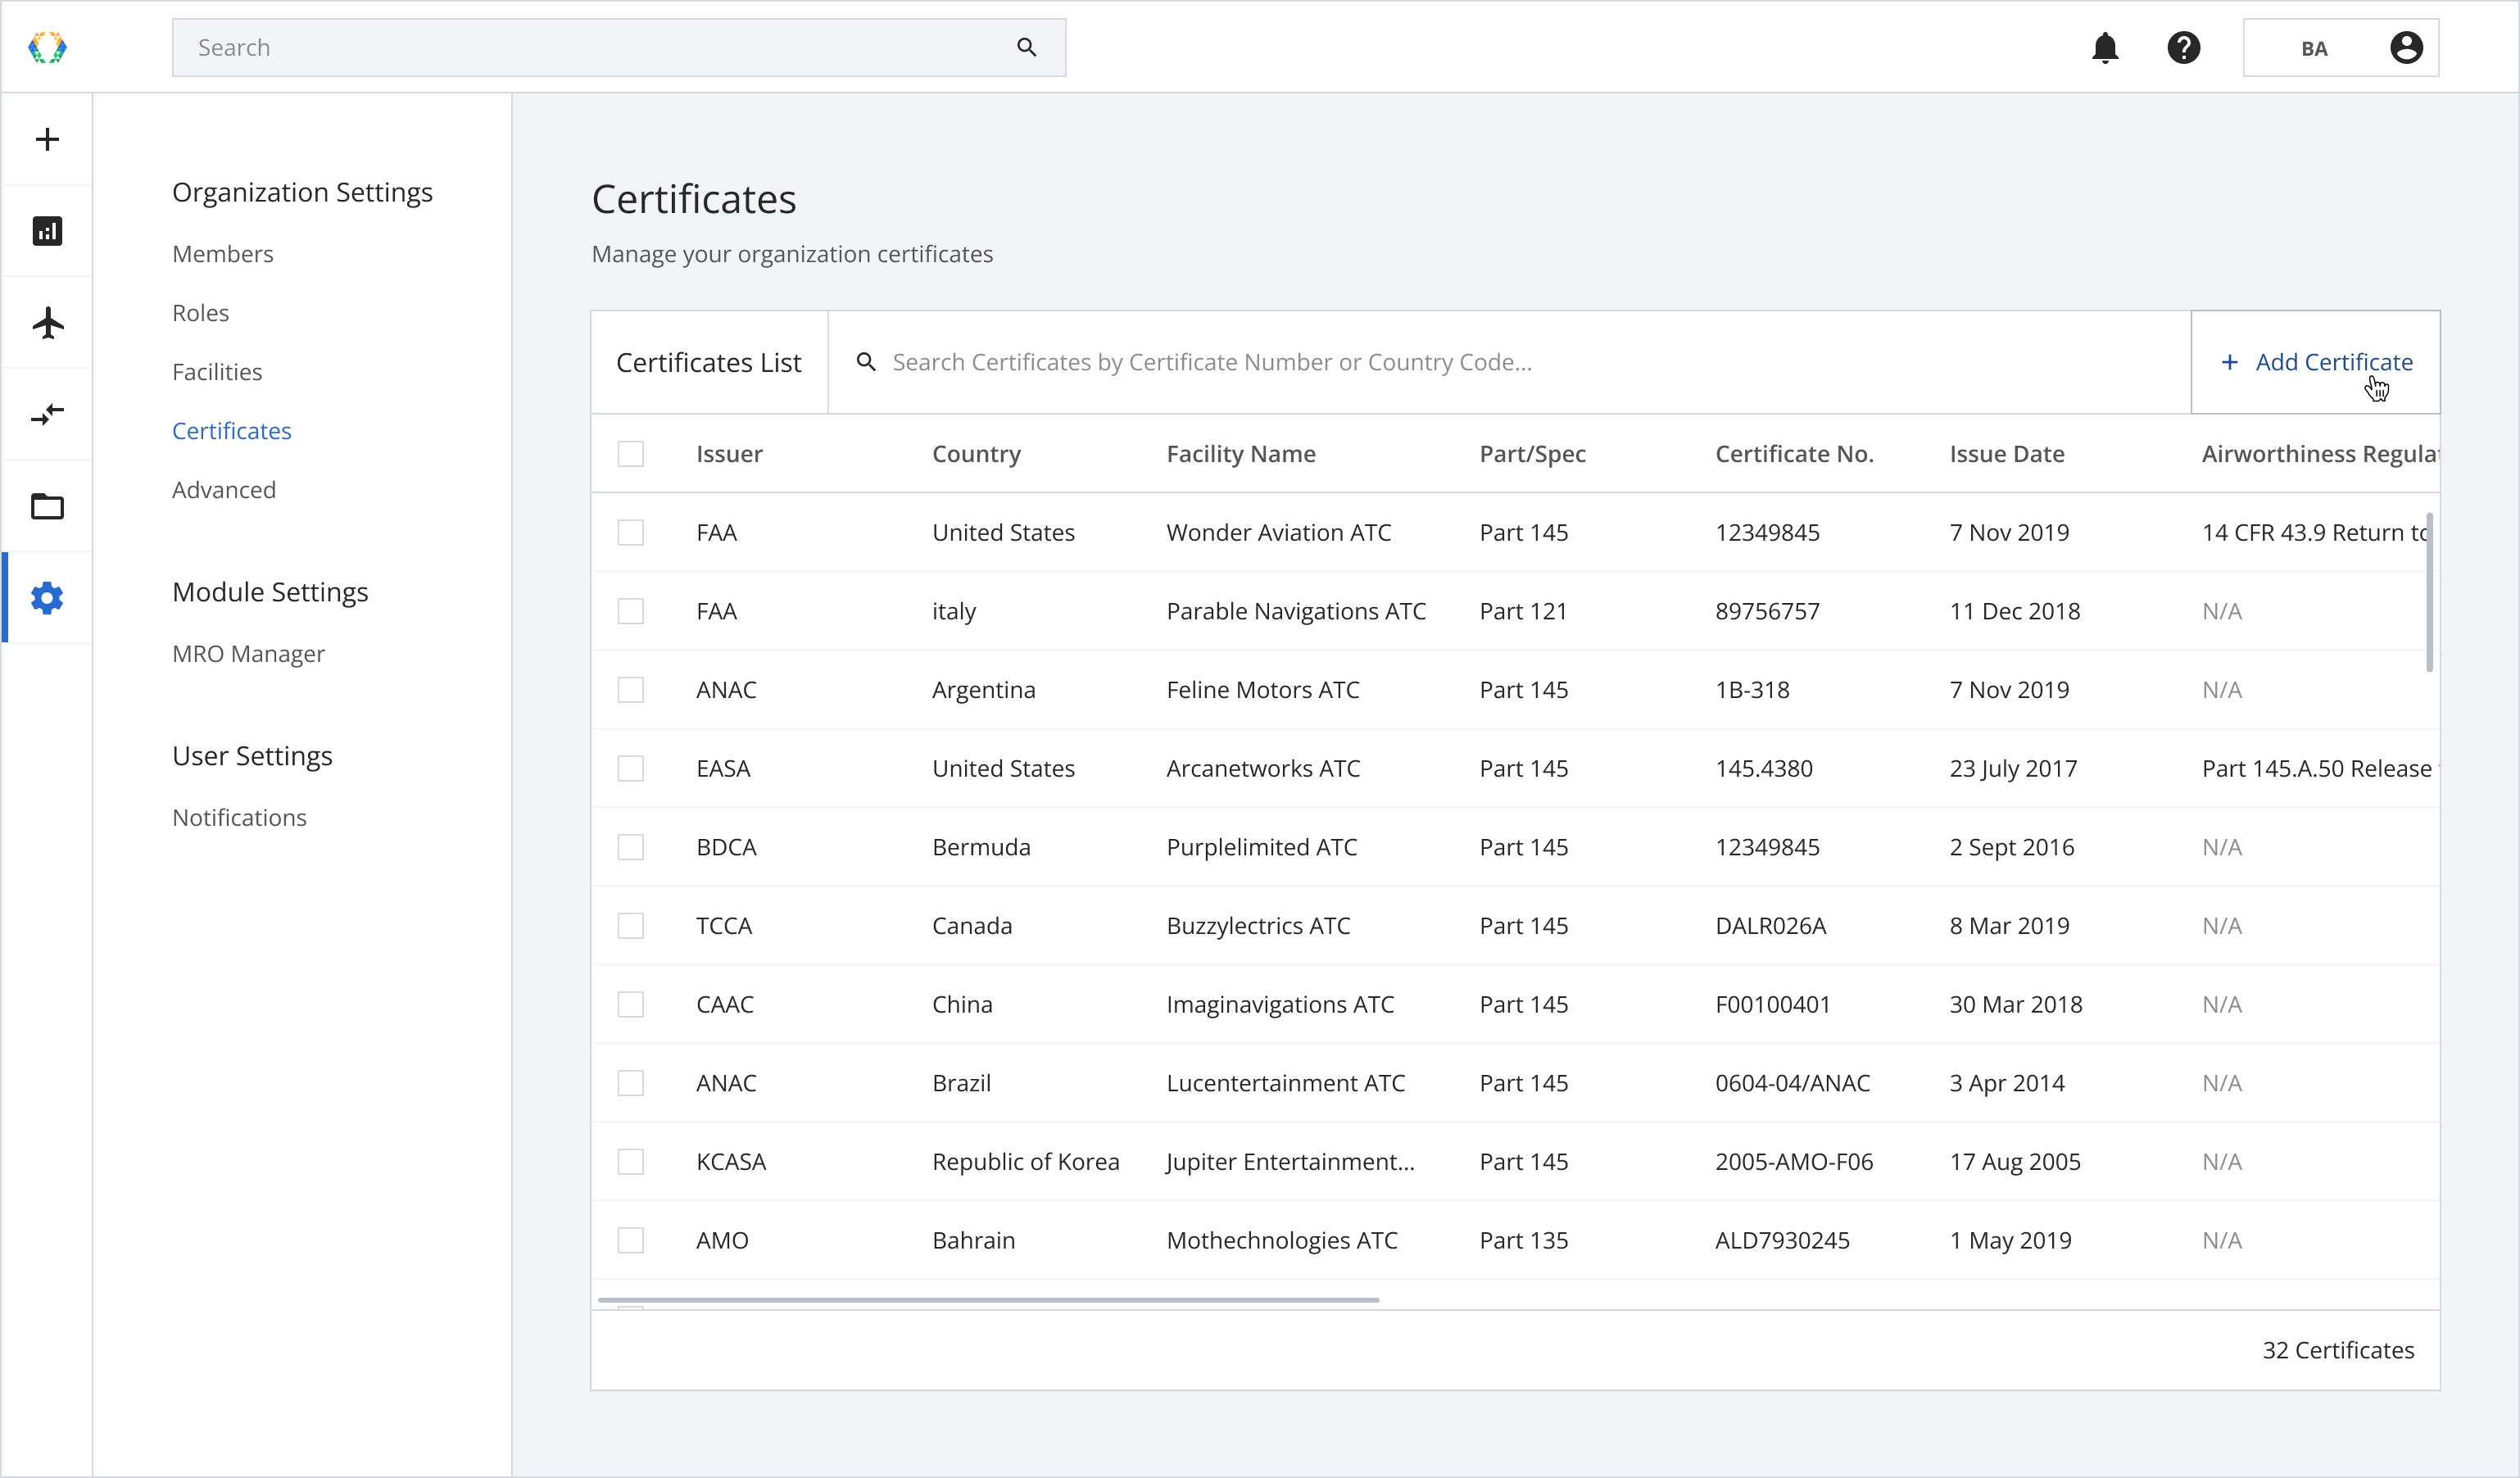This screenshot has height=1478, width=2520.
Task: Click the Search Certificates input field
Action: (x=1510, y=362)
